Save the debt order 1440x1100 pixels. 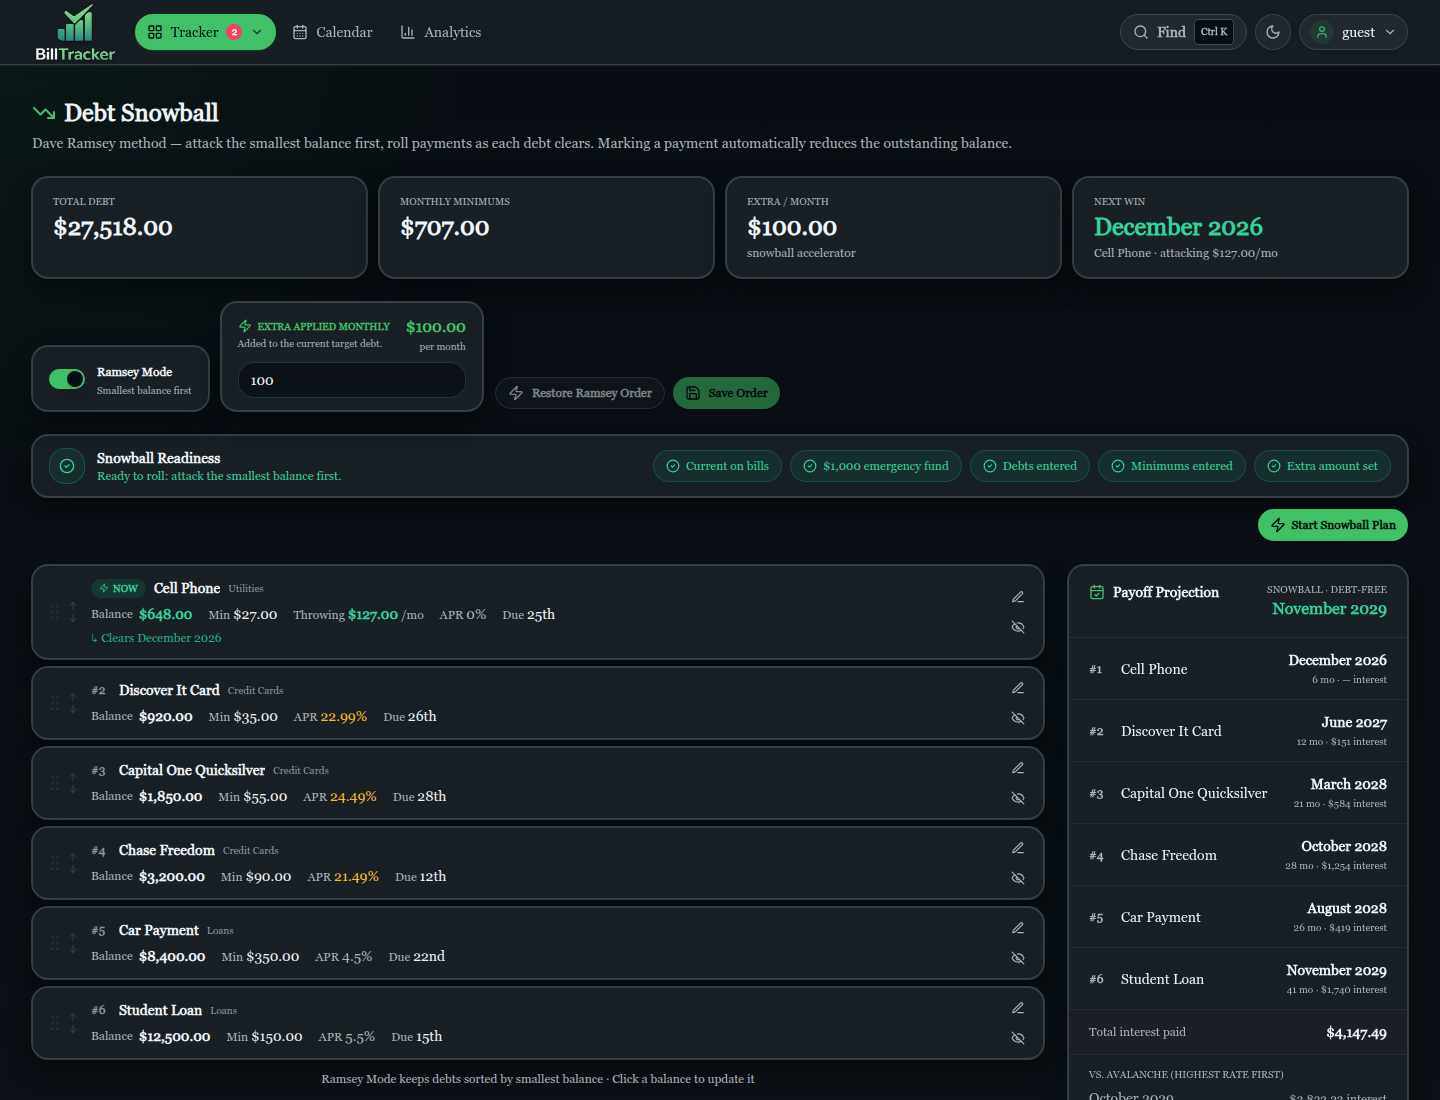726,393
